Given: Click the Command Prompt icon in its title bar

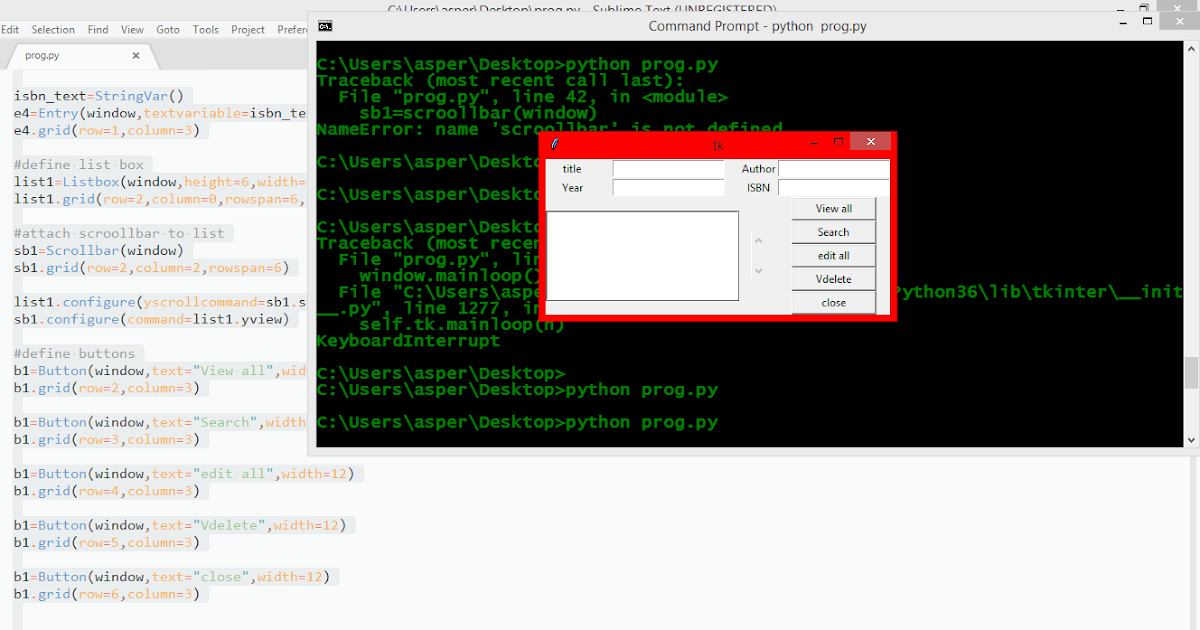Looking at the screenshot, I should [x=325, y=26].
